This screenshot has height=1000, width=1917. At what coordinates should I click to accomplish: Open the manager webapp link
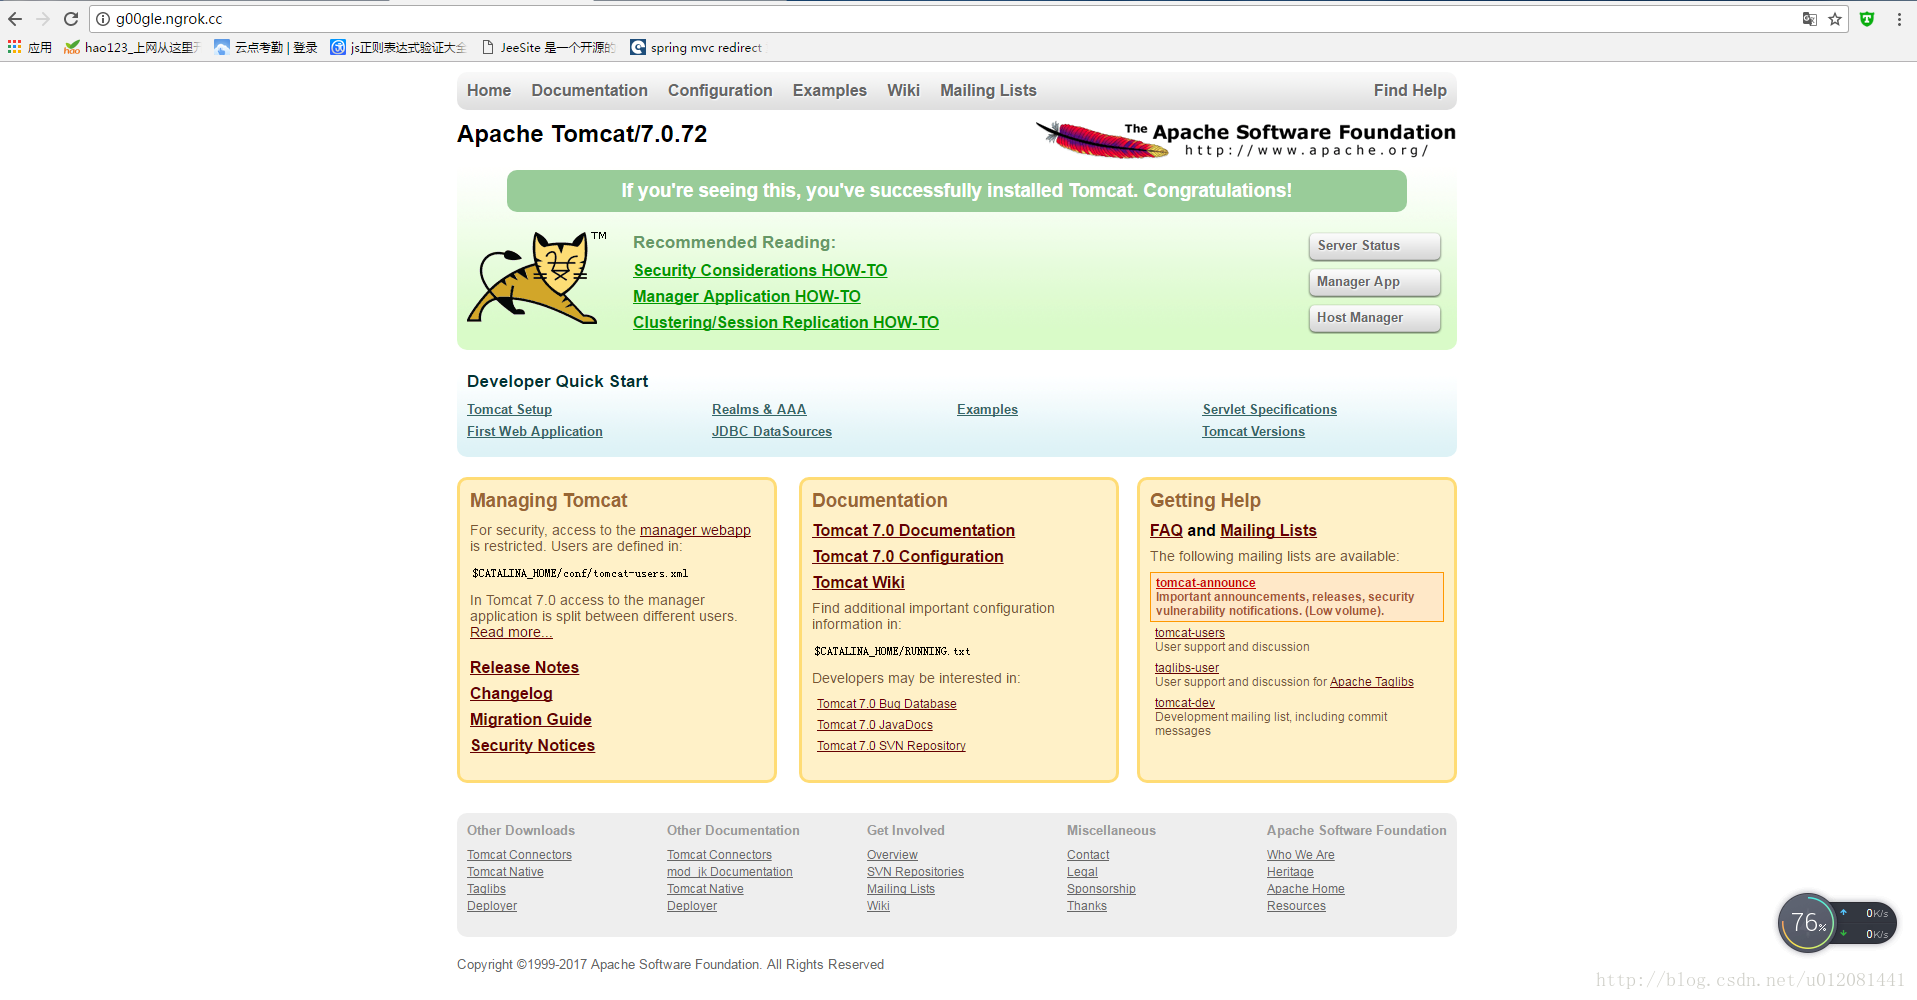695,530
